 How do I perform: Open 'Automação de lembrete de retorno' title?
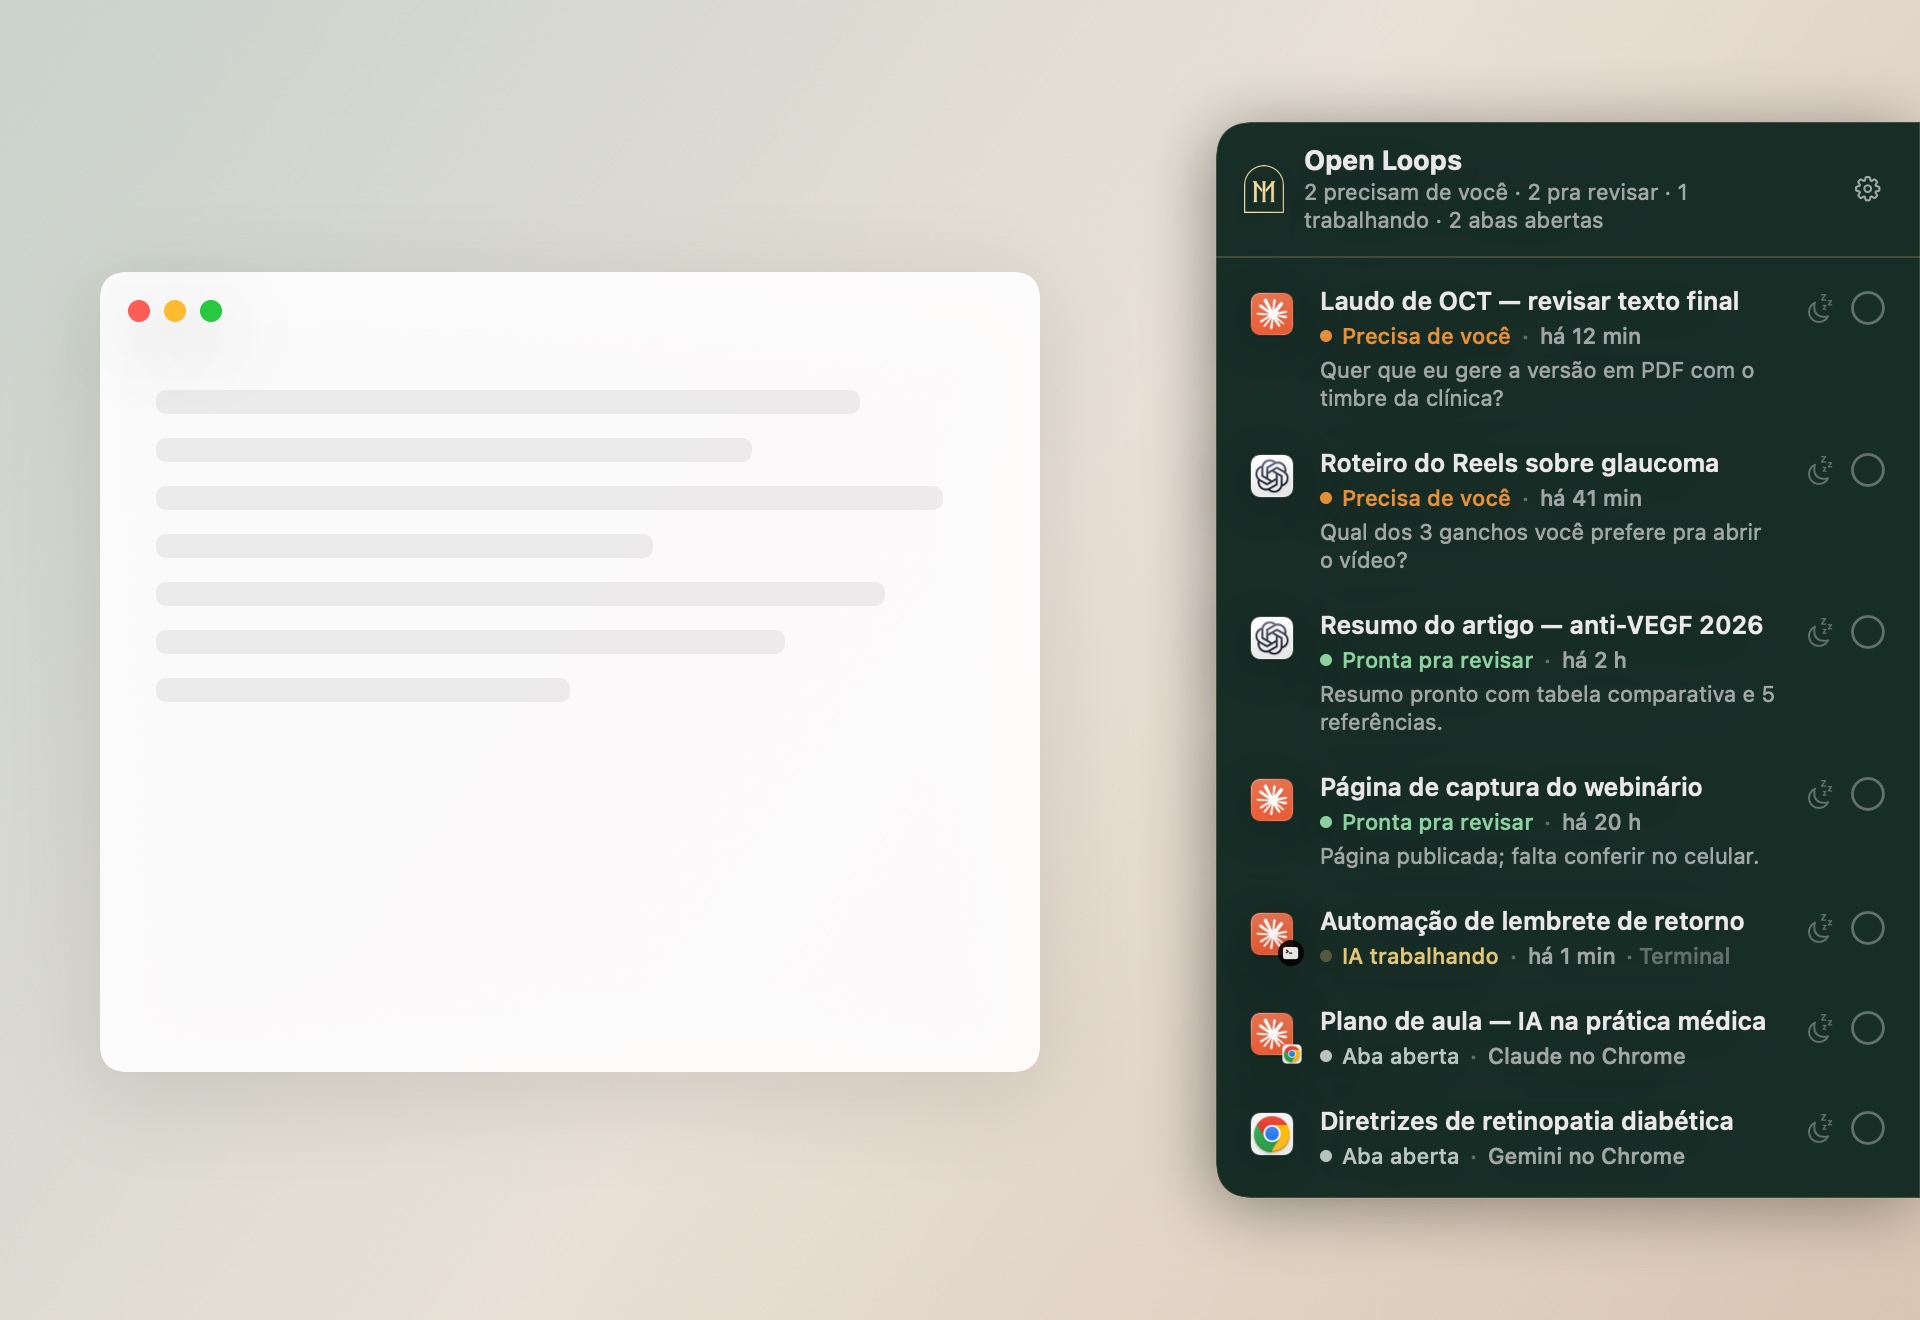tap(1532, 921)
